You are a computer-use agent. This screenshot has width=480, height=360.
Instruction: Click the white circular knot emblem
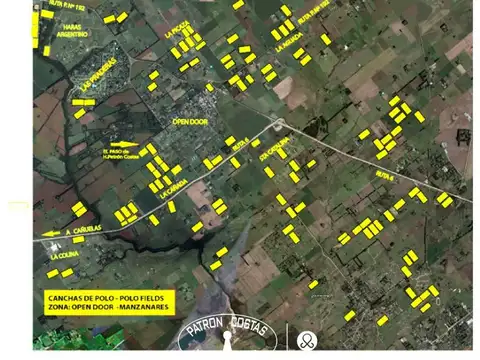point(307,340)
